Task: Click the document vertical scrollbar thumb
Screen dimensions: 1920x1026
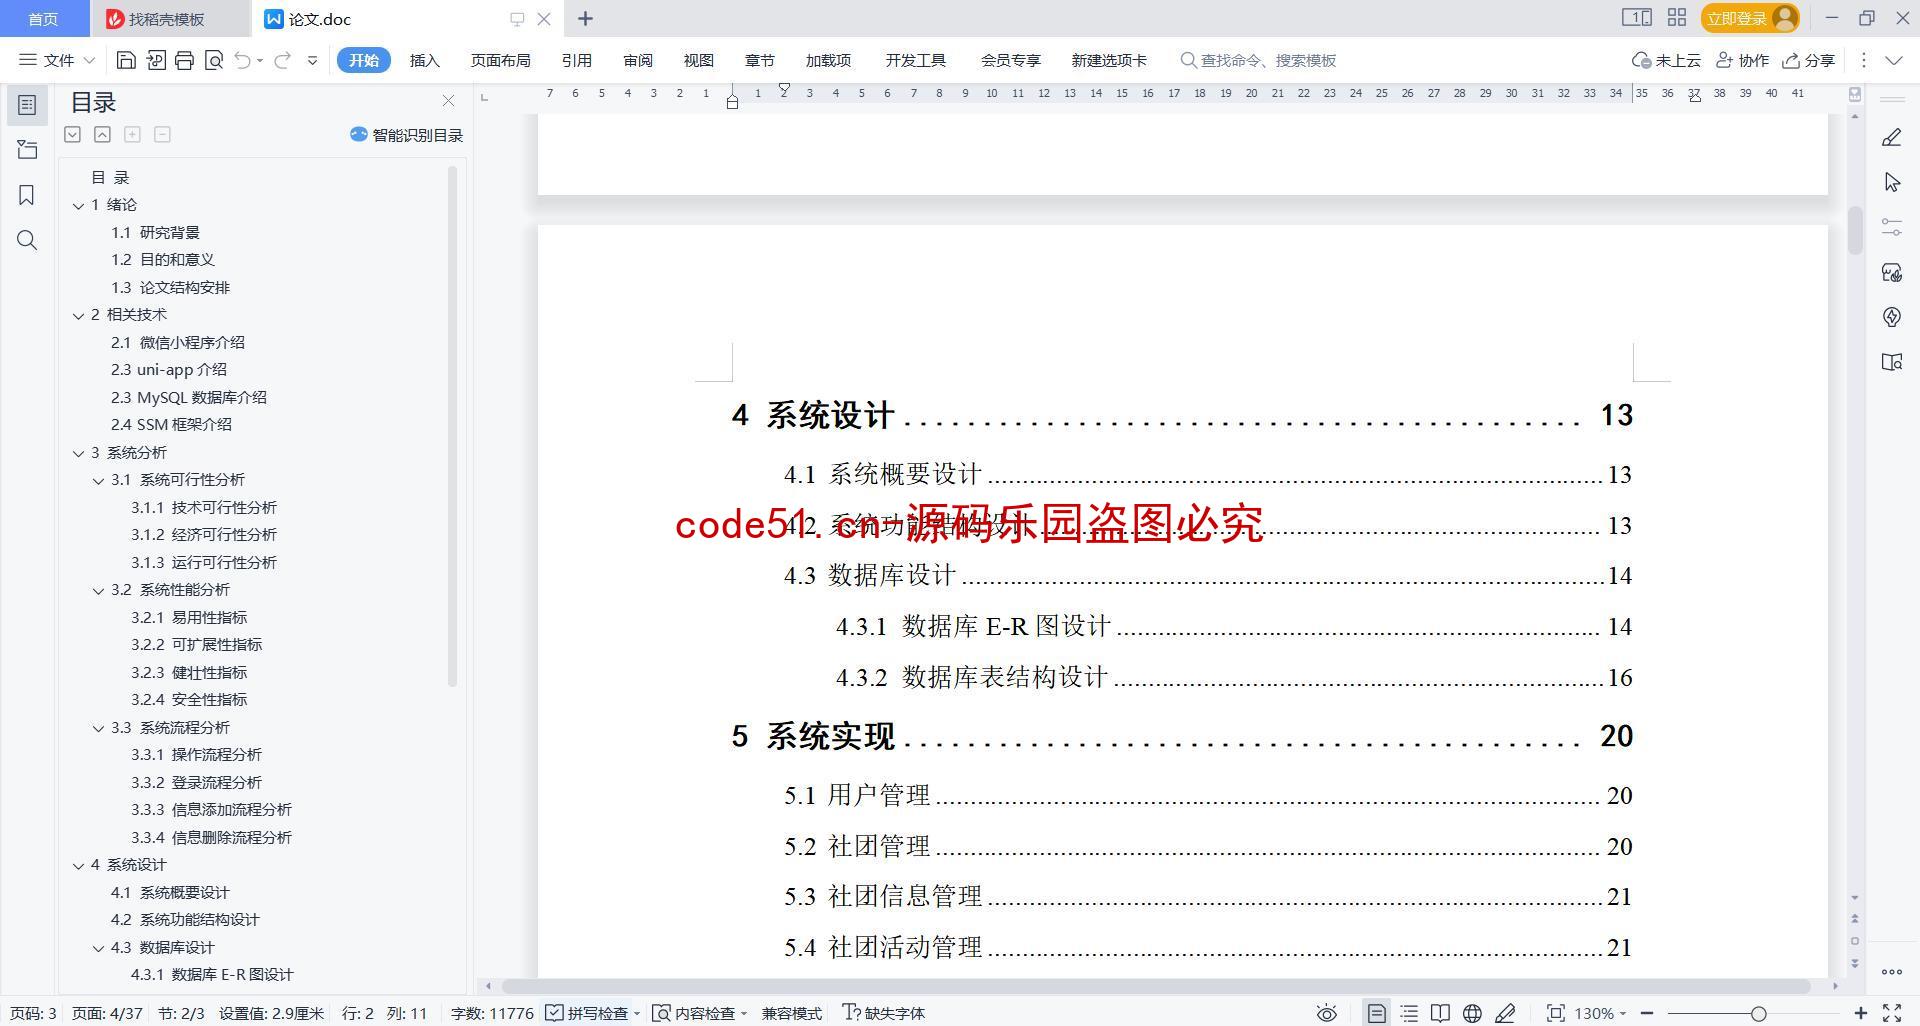Action: [x=1855, y=231]
